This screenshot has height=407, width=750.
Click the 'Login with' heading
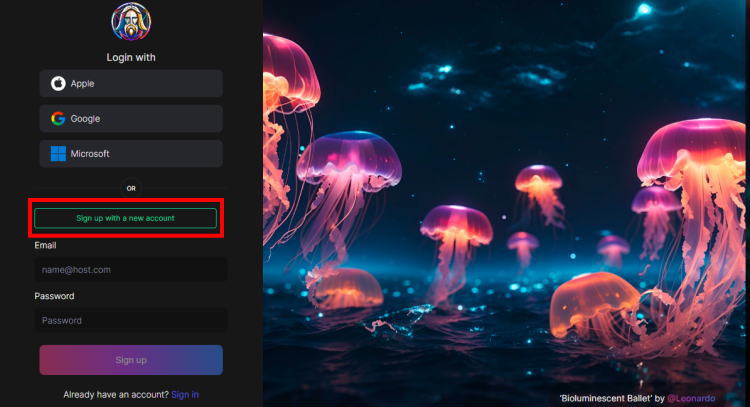[x=131, y=57]
